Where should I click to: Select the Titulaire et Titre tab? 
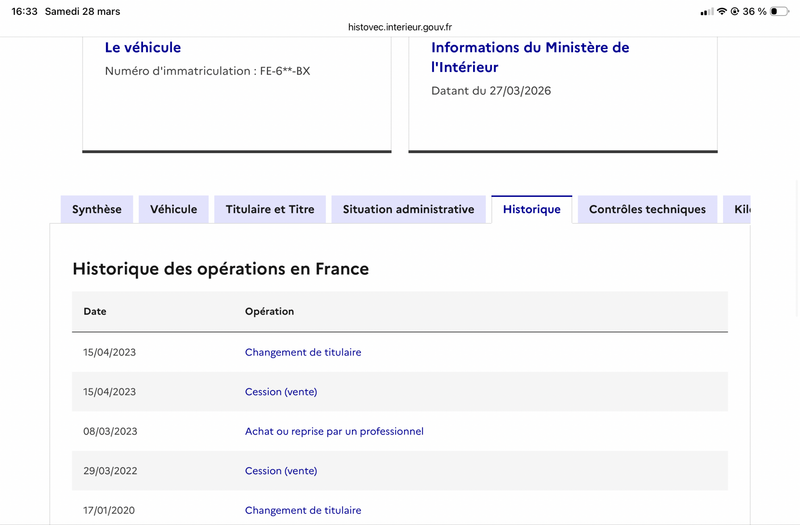pos(270,210)
